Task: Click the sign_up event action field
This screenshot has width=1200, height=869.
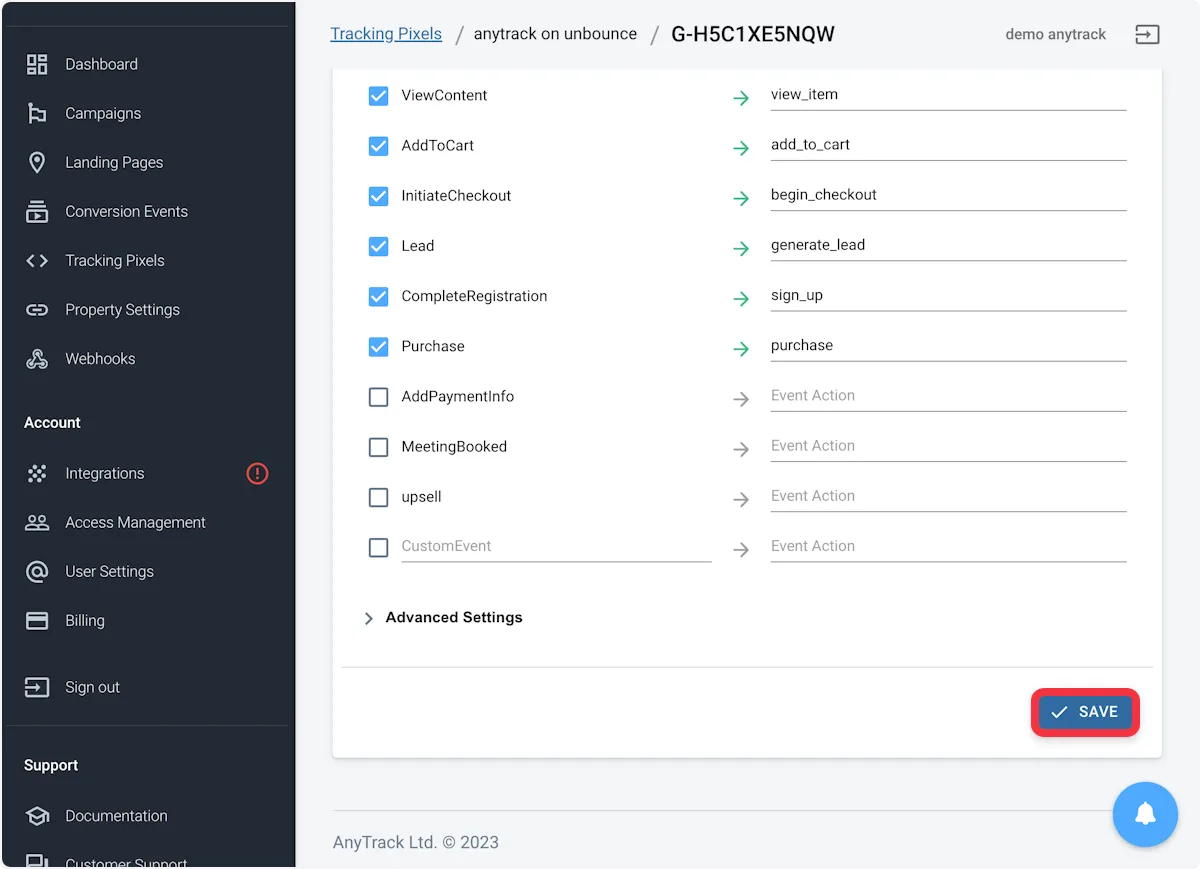Action: pos(948,295)
